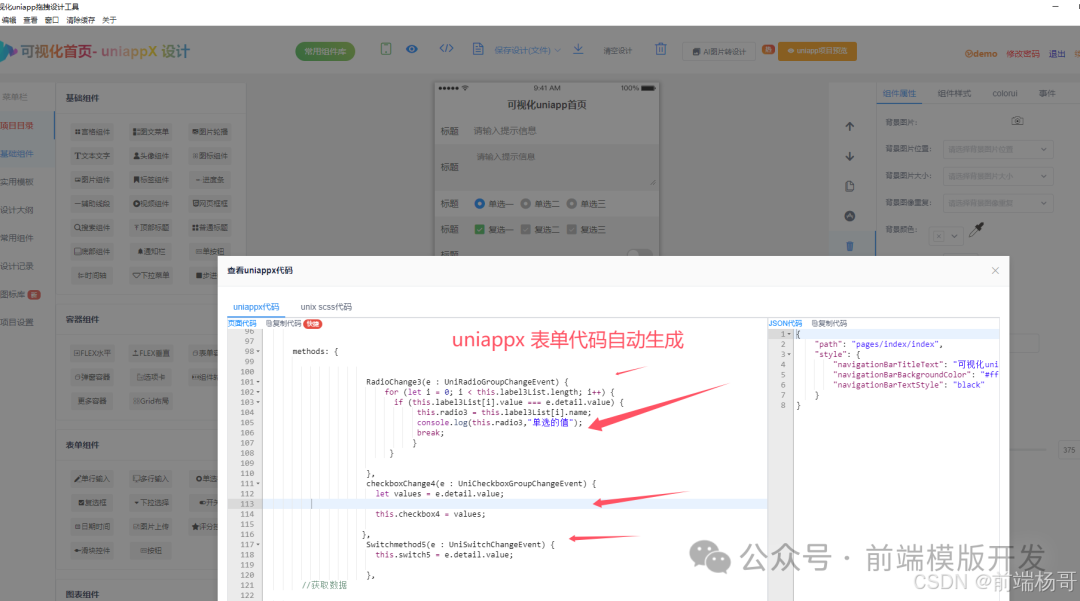Image resolution: width=1080 pixels, height=601 pixels.
Task: Add the 标签组件 component
Action: [x=151, y=180]
